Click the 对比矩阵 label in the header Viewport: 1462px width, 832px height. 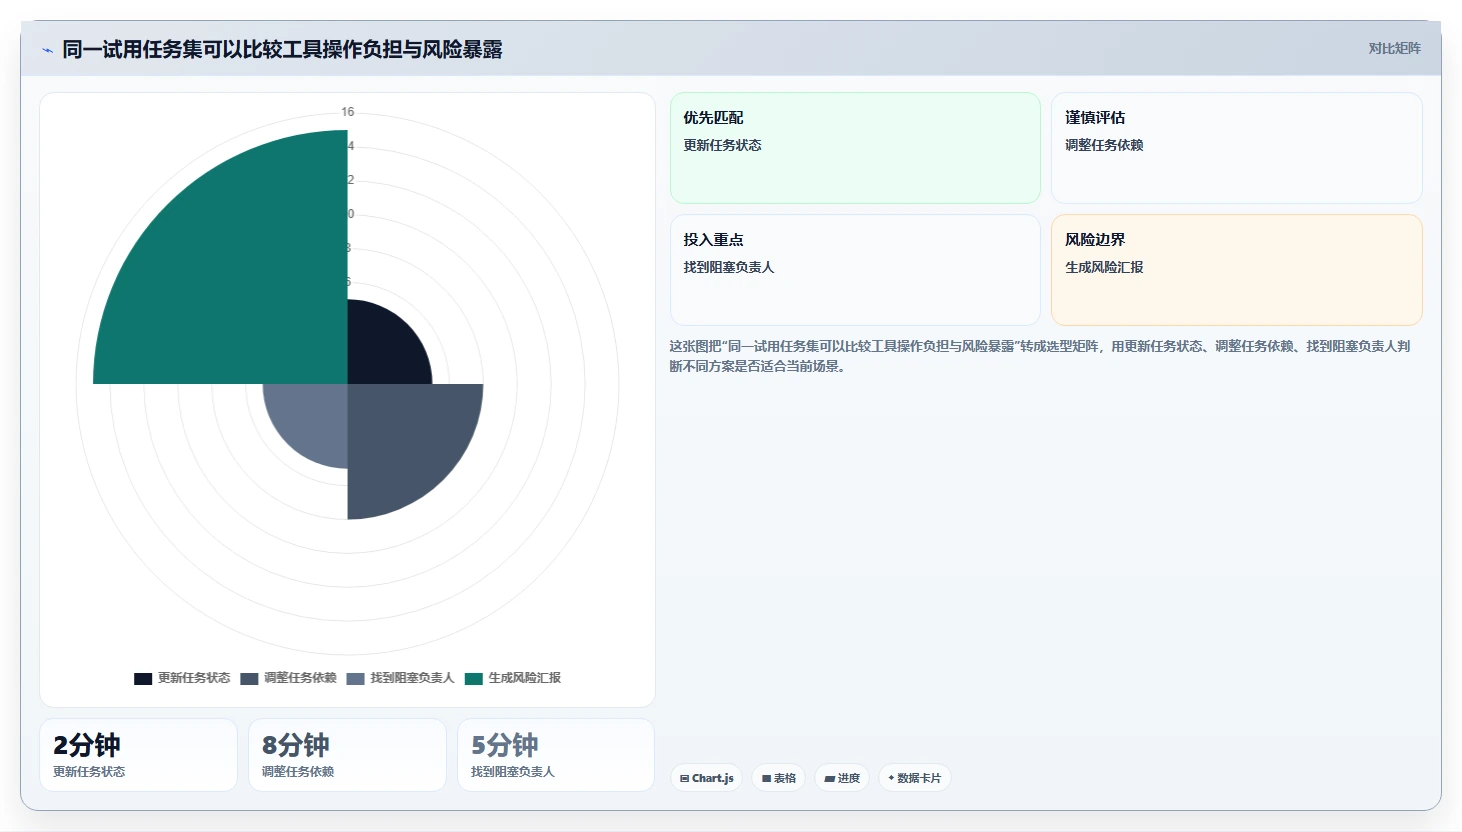(x=1394, y=48)
